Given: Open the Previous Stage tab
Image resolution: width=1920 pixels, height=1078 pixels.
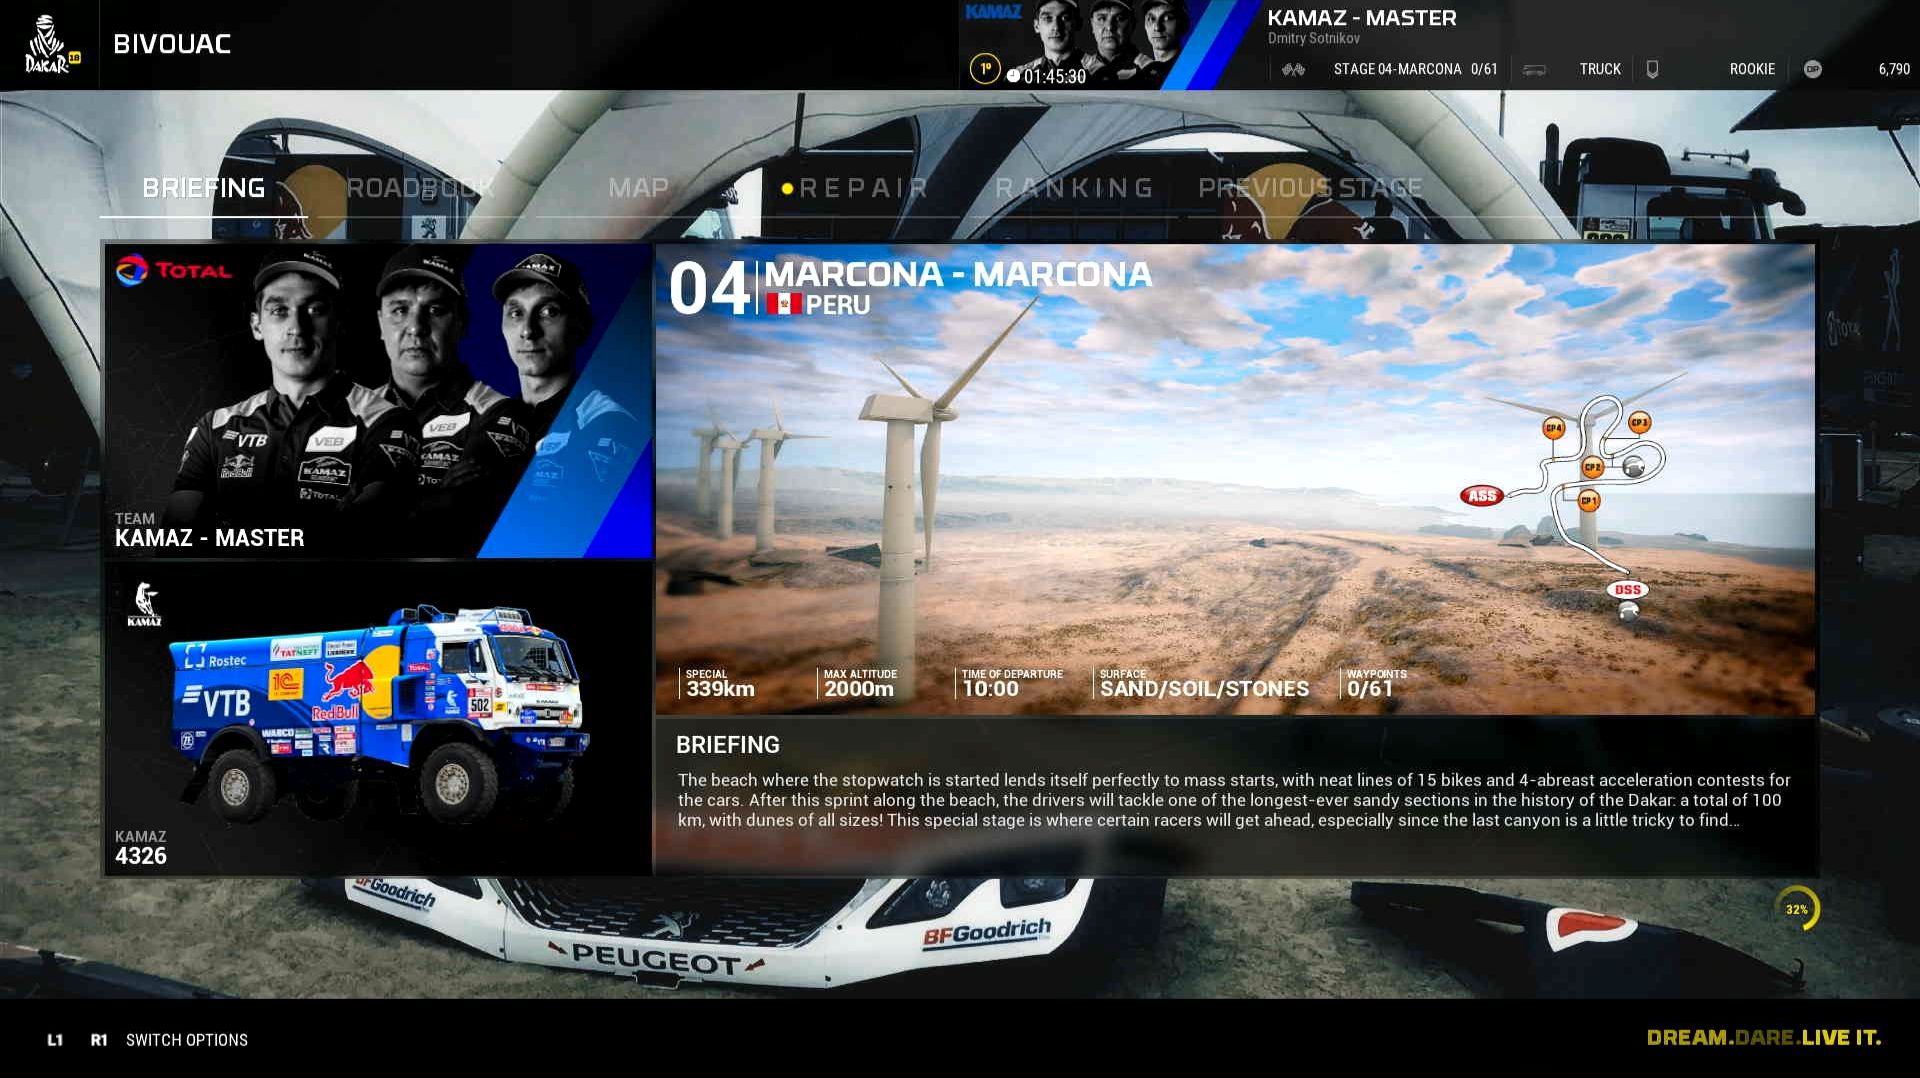Looking at the screenshot, I should (1310, 188).
